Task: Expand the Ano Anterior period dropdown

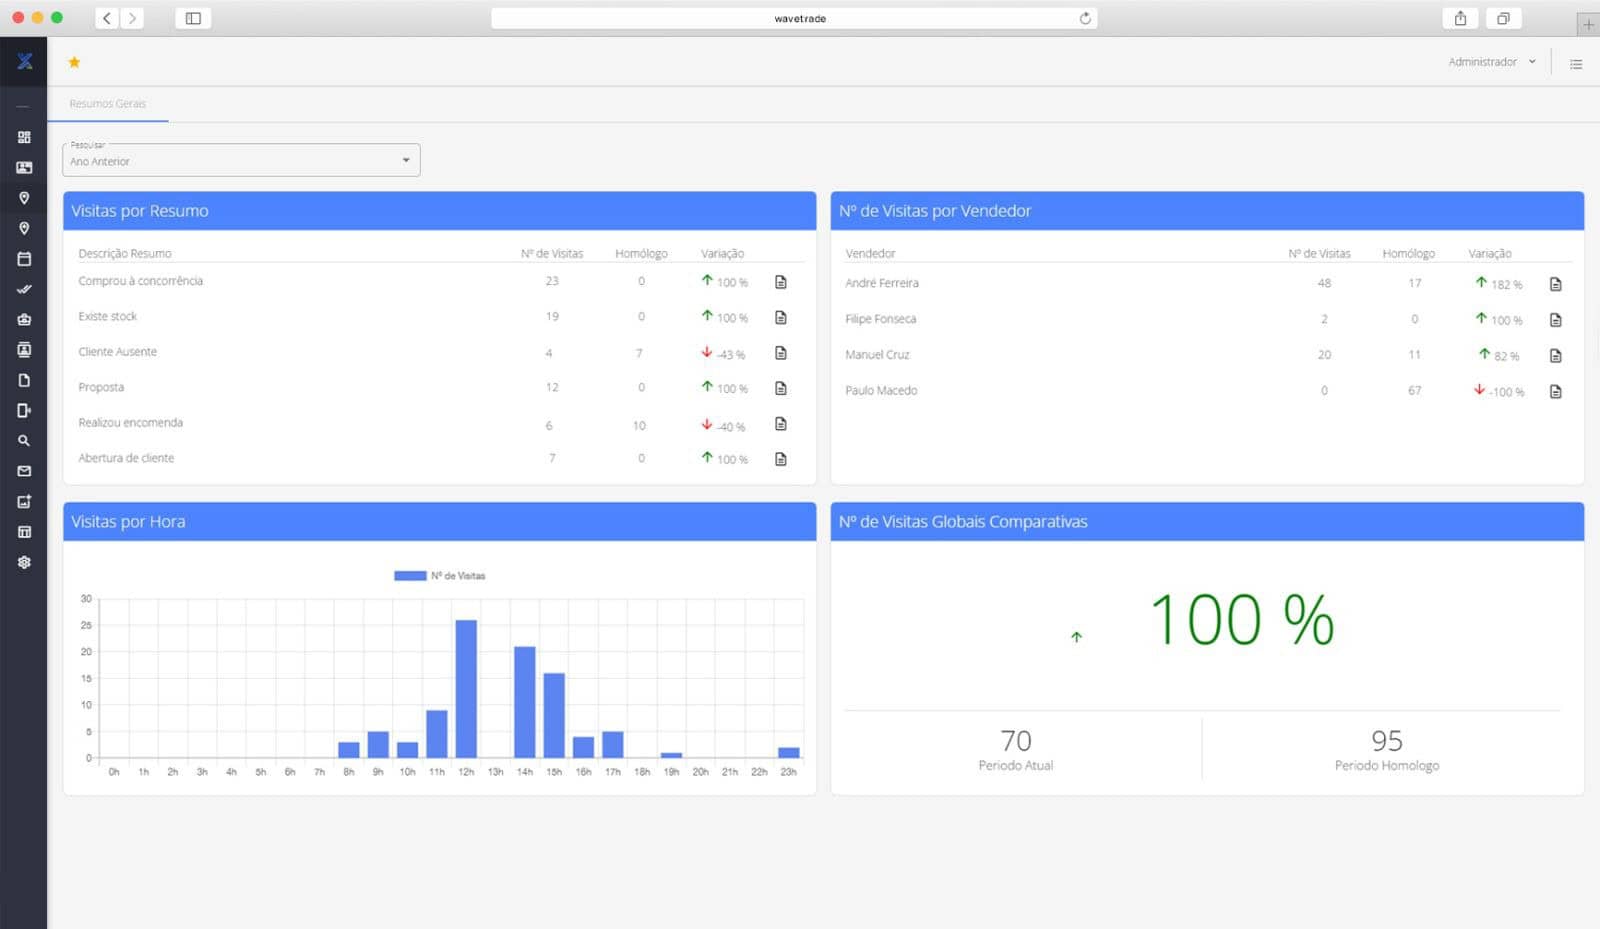Action: coord(241,160)
